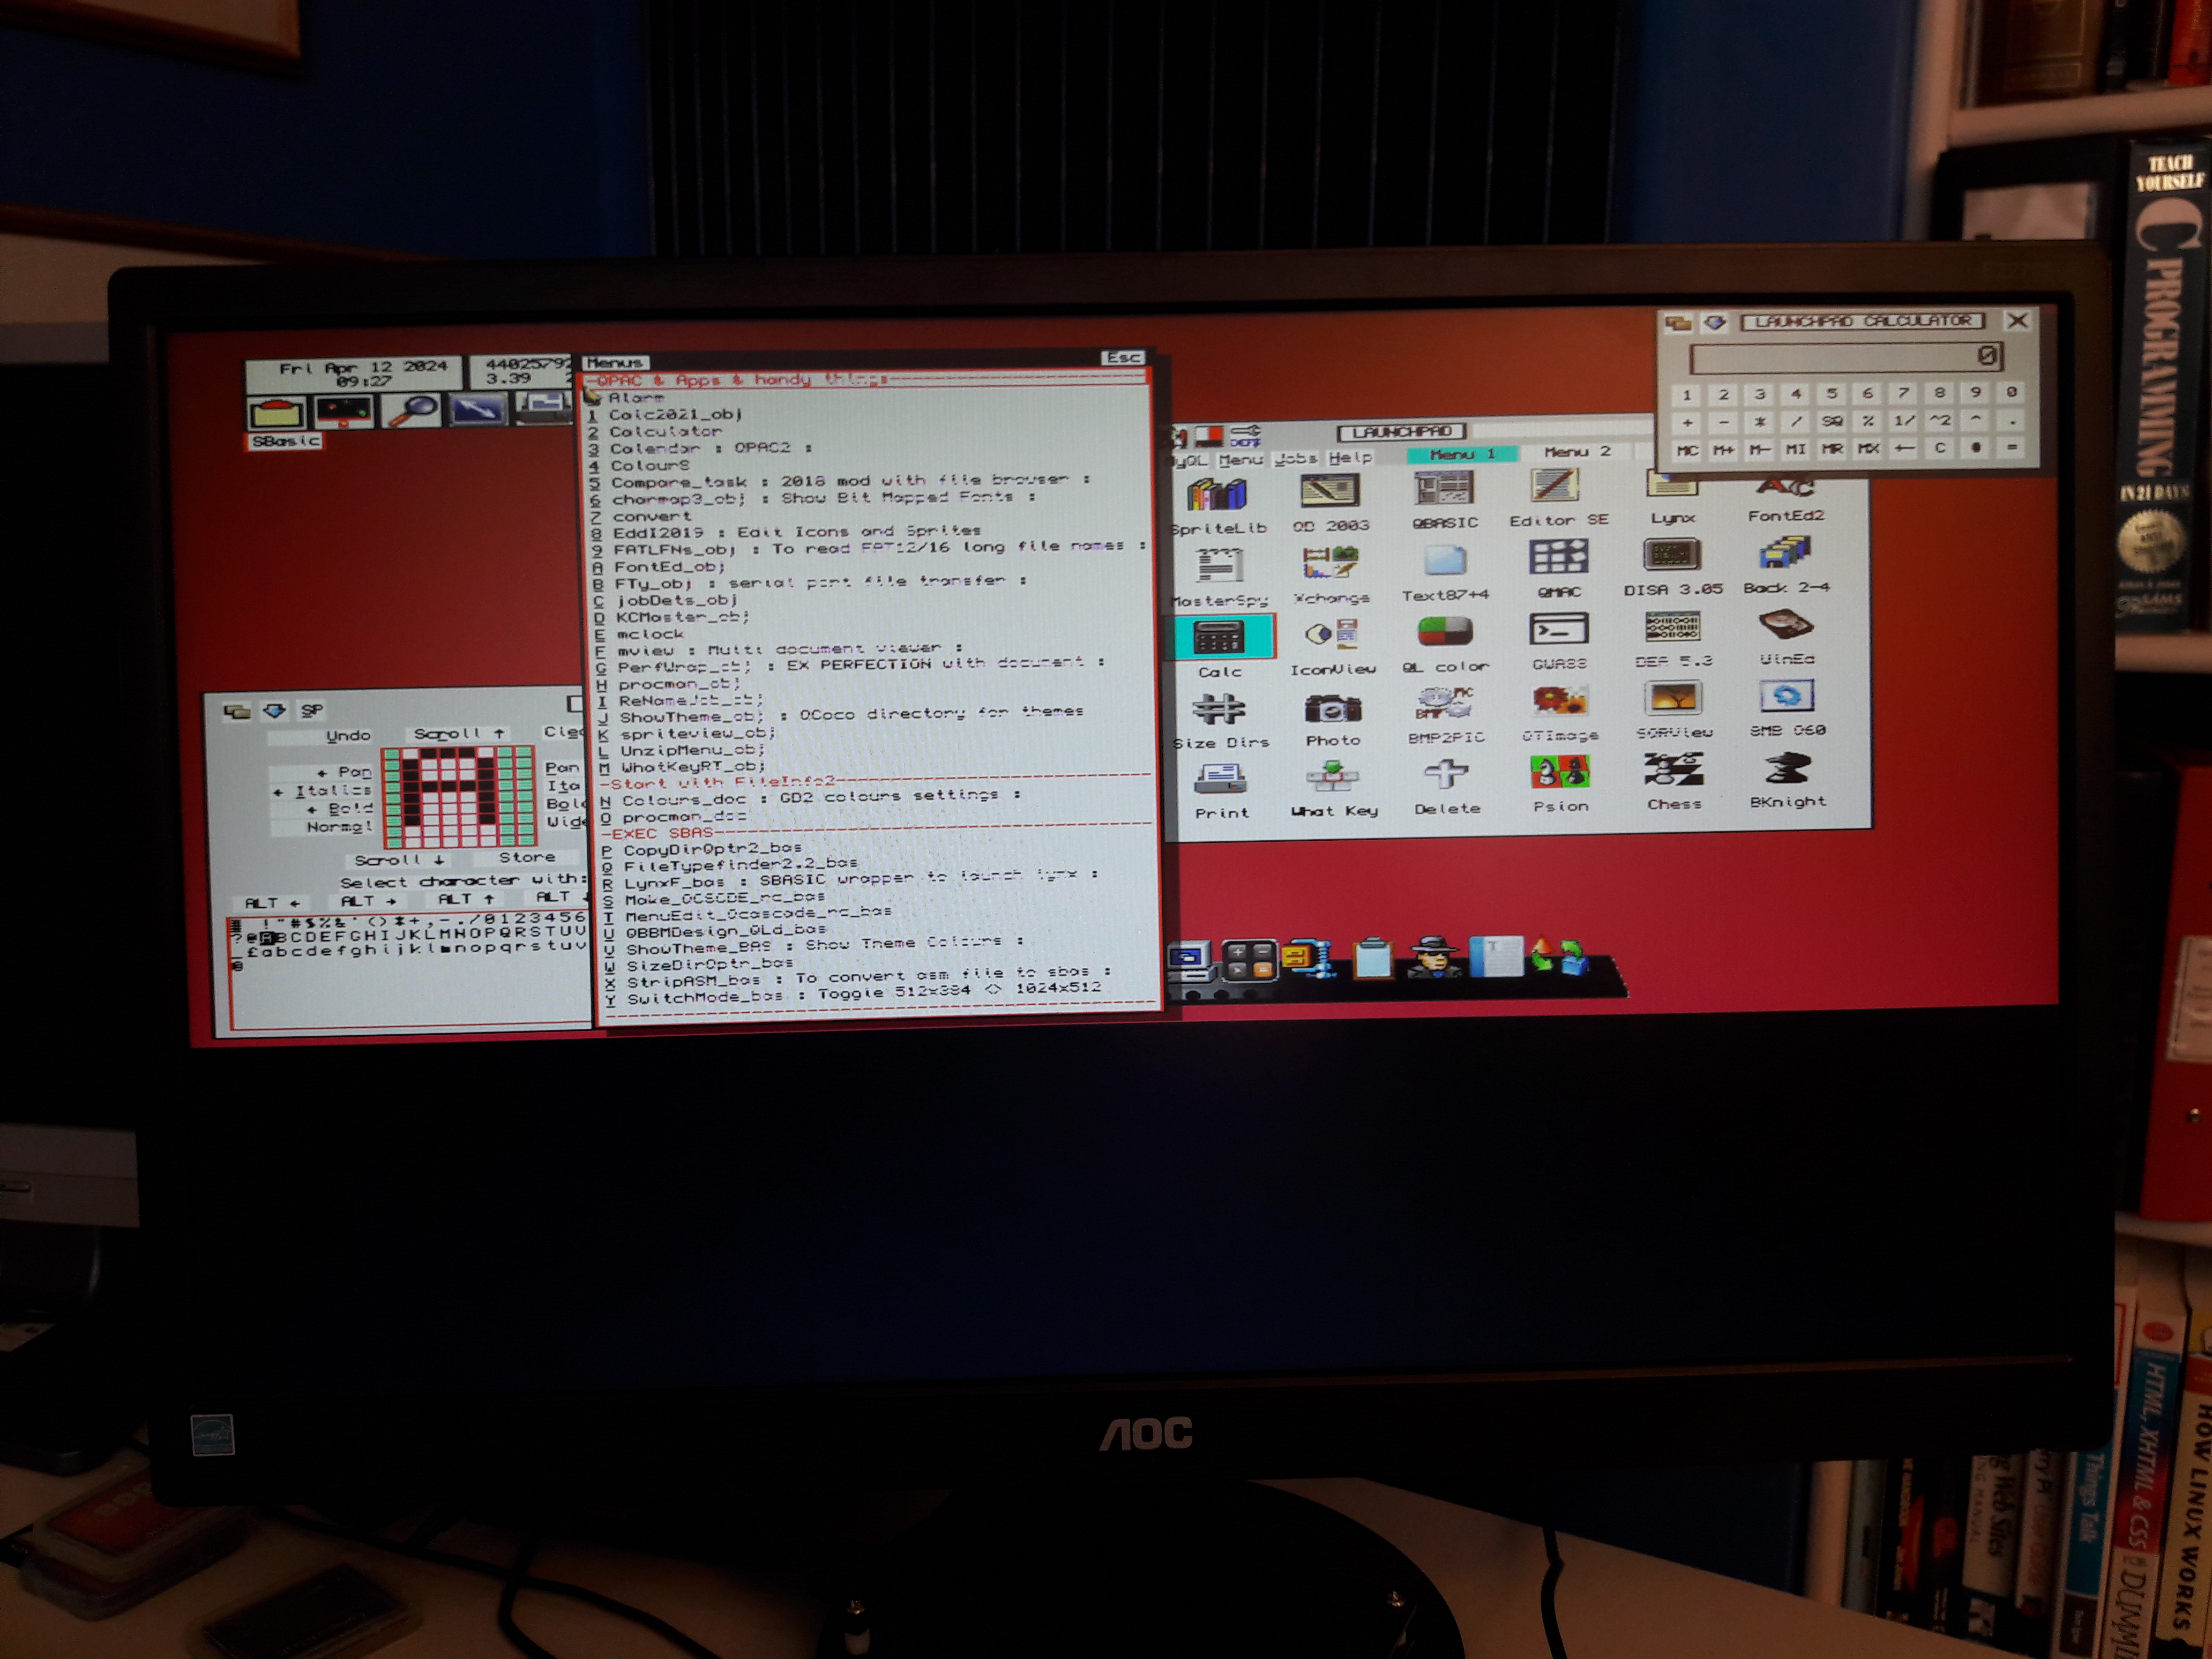Image resolution: width=2212 pixels, height=1659 pixels.
Task: Open Chess game icon
Action: tap(1673, 770)
